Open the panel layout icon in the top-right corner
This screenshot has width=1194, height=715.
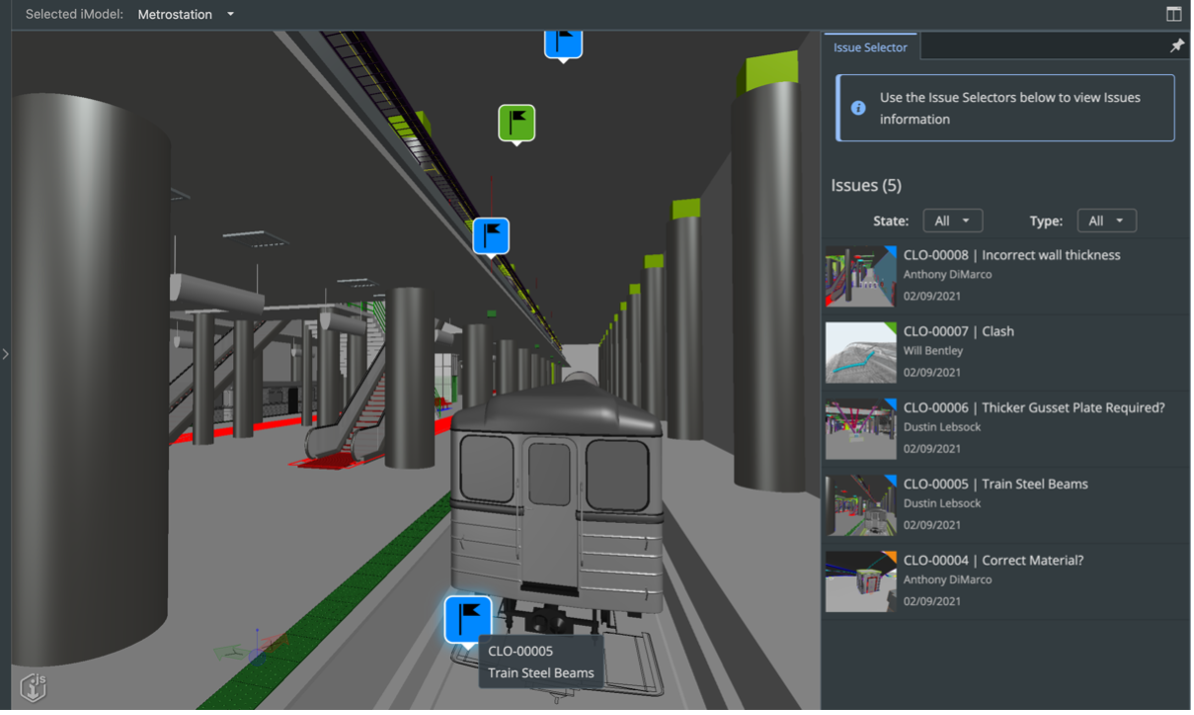click(x=1176, y=14)
